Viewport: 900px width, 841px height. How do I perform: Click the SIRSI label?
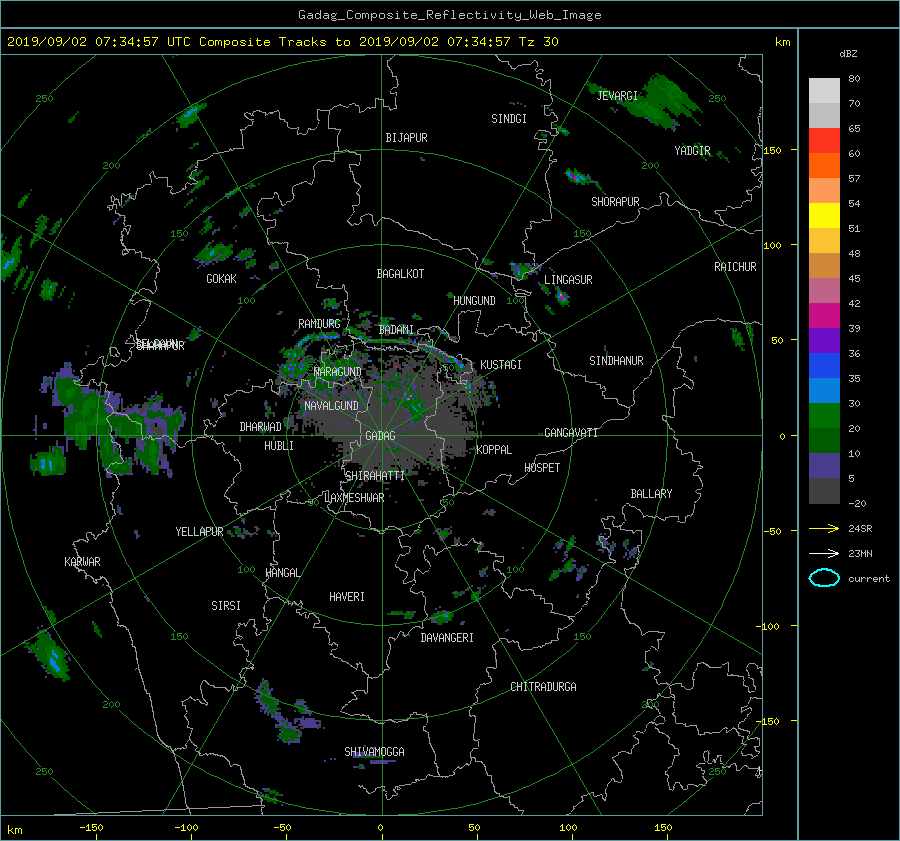click(x=226, y=606)
